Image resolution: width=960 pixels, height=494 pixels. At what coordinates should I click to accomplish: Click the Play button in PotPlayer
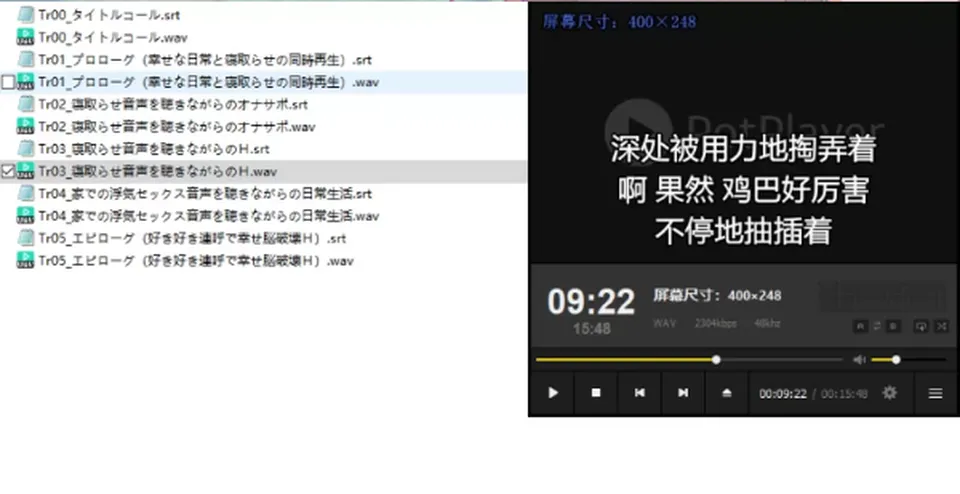click(x=552, y=393)
